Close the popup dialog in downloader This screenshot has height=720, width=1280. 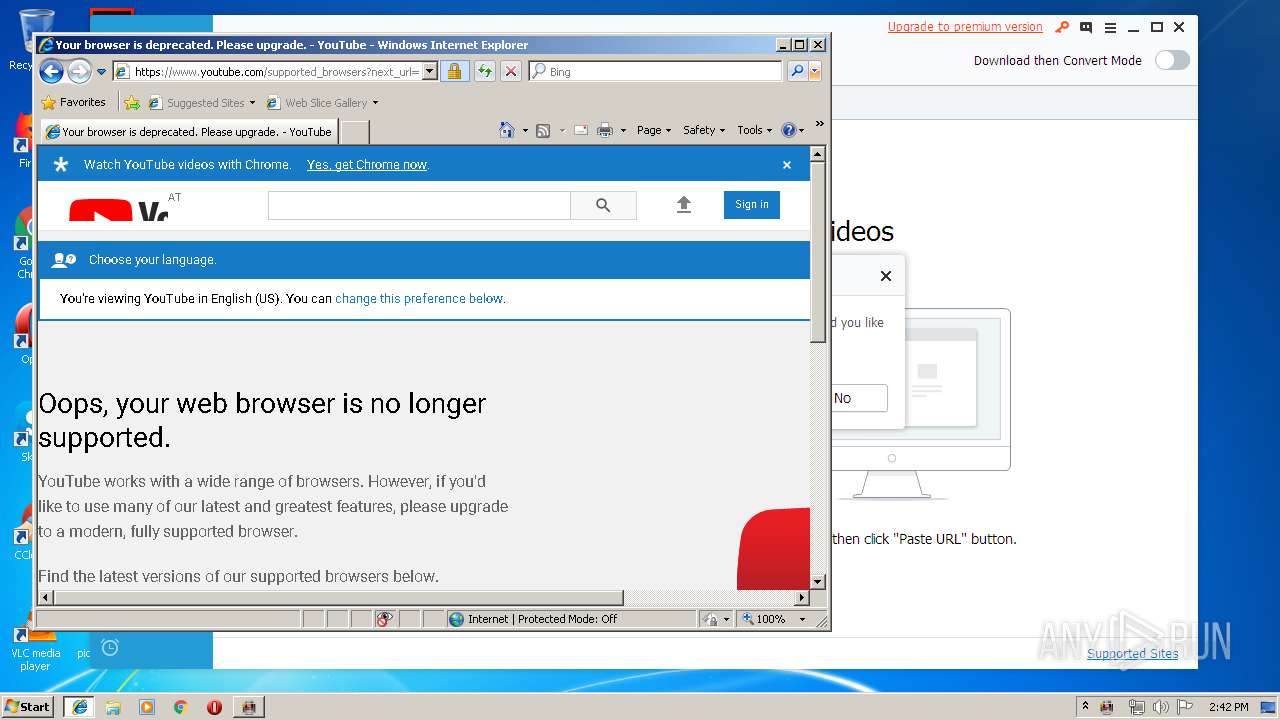coord(885,276)
